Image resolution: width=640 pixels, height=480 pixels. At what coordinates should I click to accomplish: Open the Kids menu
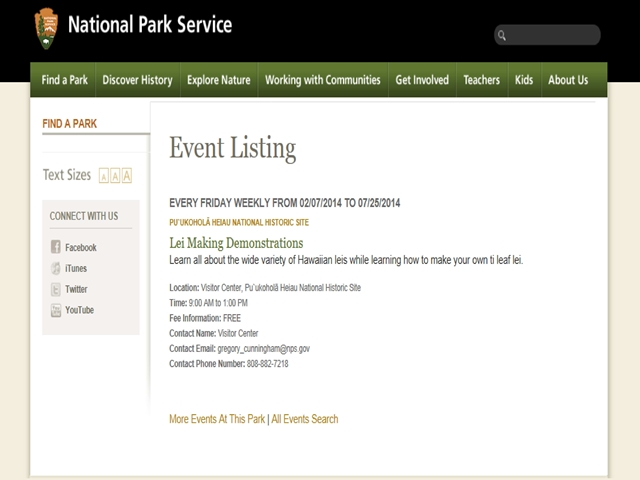click(x=524, y=80)
